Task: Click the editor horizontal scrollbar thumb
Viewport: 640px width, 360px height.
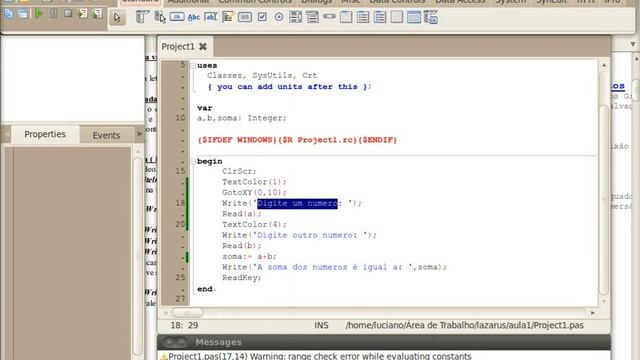Action: [187, 313]
